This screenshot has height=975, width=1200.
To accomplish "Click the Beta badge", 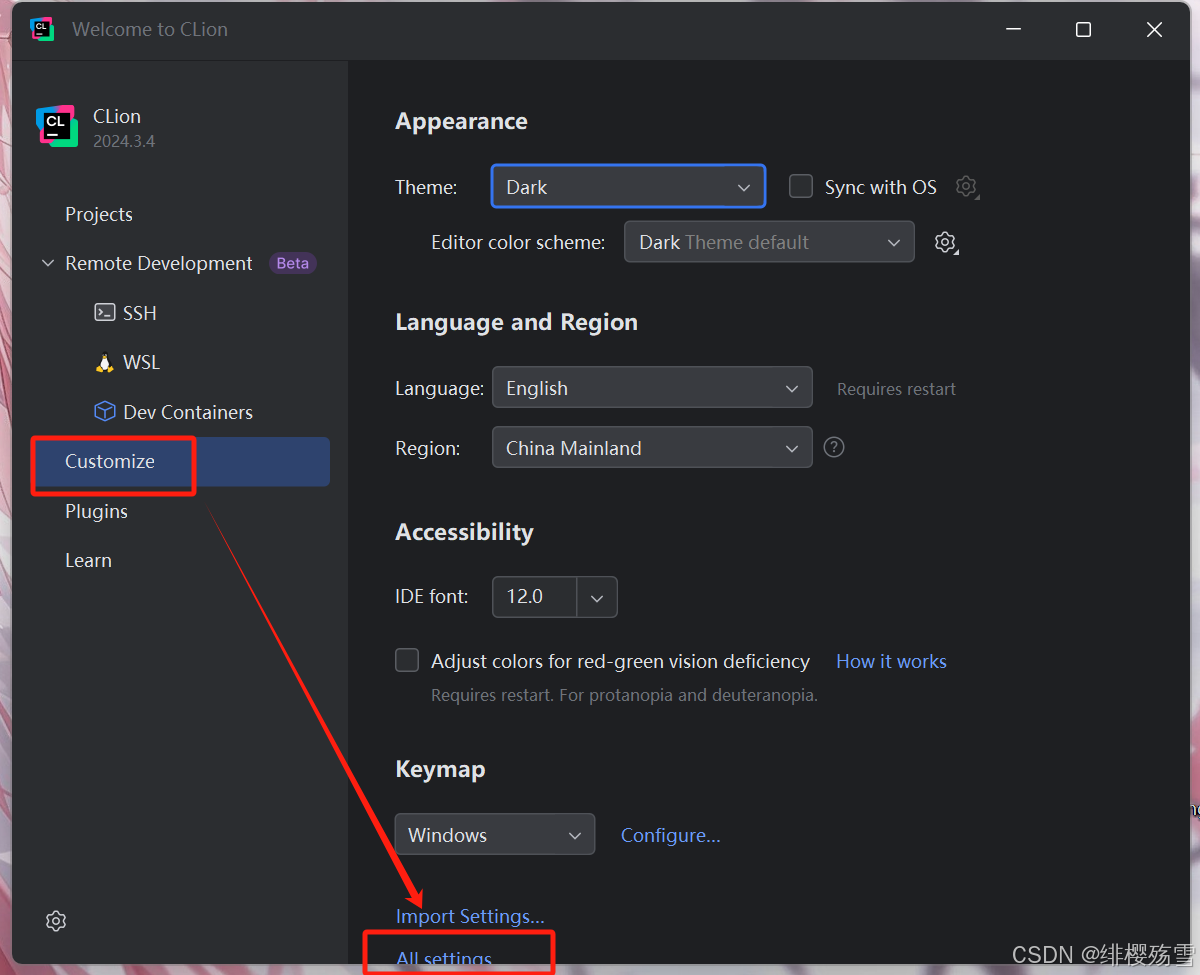I will [x=293, y=263].
